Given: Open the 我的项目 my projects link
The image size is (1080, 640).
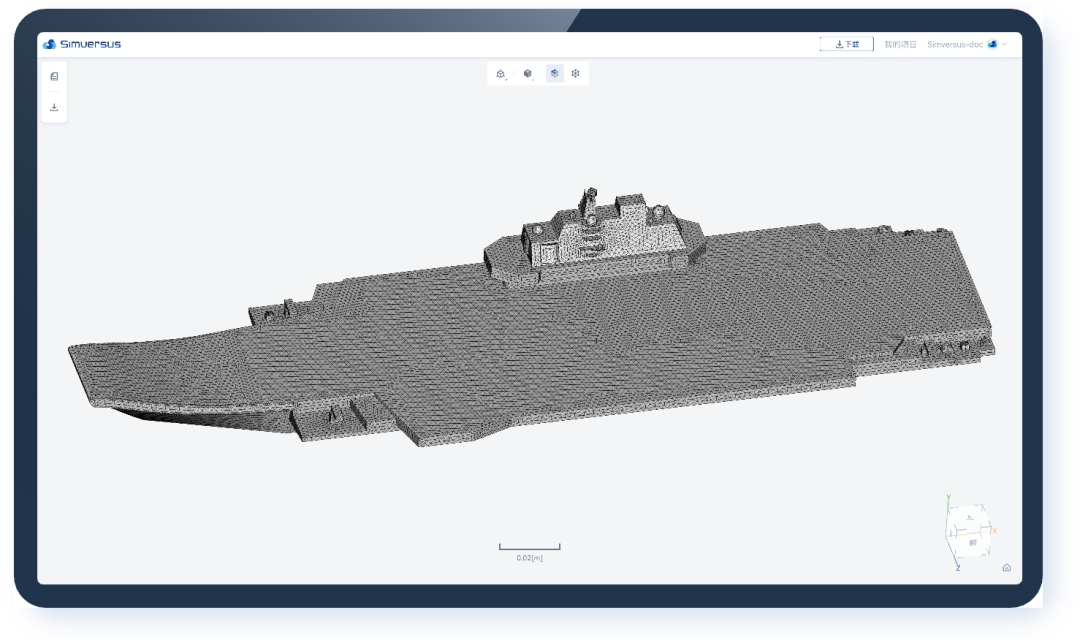Looking at the screenshot, I should click(x=900, y=44).
